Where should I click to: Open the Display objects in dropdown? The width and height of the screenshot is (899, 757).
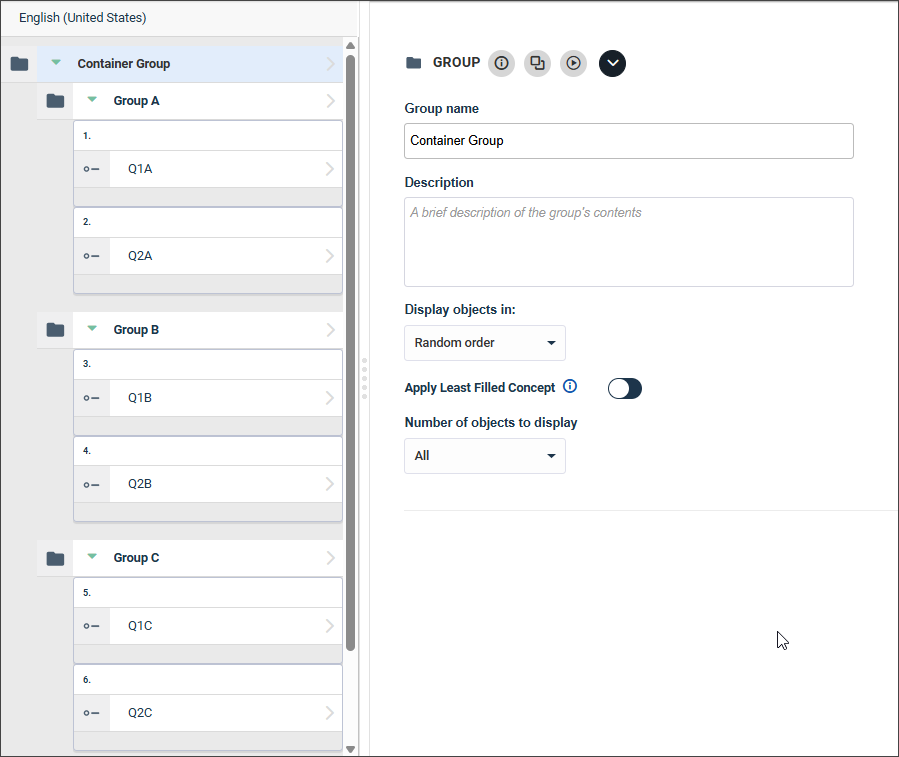pyautogui.click(x=484, y=343)
